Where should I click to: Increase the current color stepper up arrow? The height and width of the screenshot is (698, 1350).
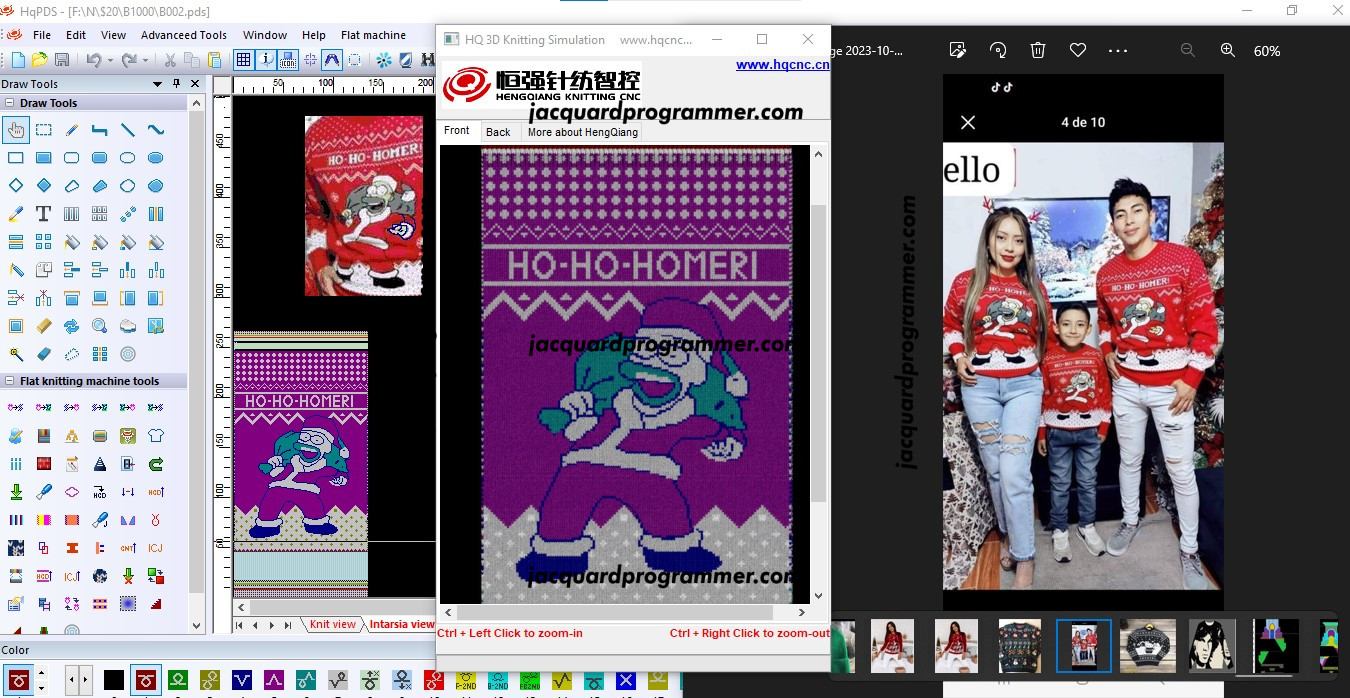(41, 672)
